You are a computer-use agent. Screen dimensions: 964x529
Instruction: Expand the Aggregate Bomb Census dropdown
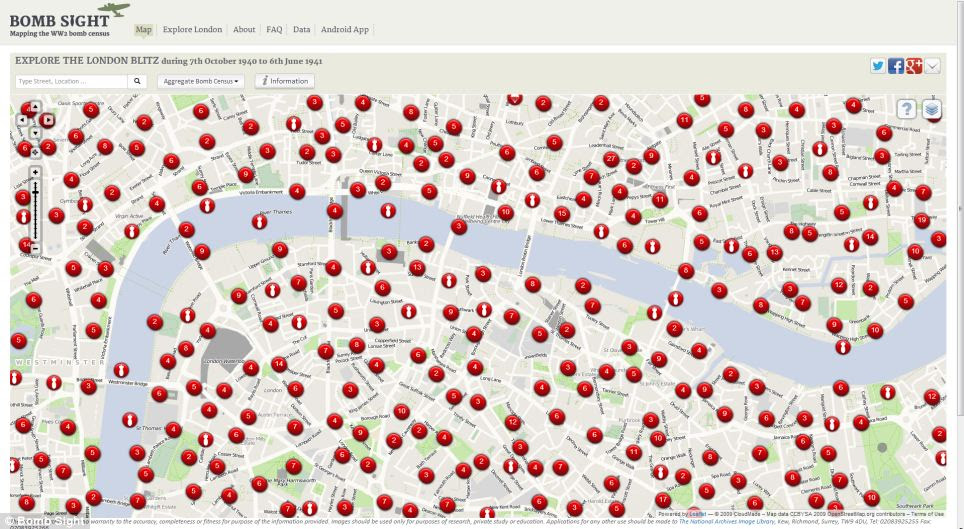(200, 81)
